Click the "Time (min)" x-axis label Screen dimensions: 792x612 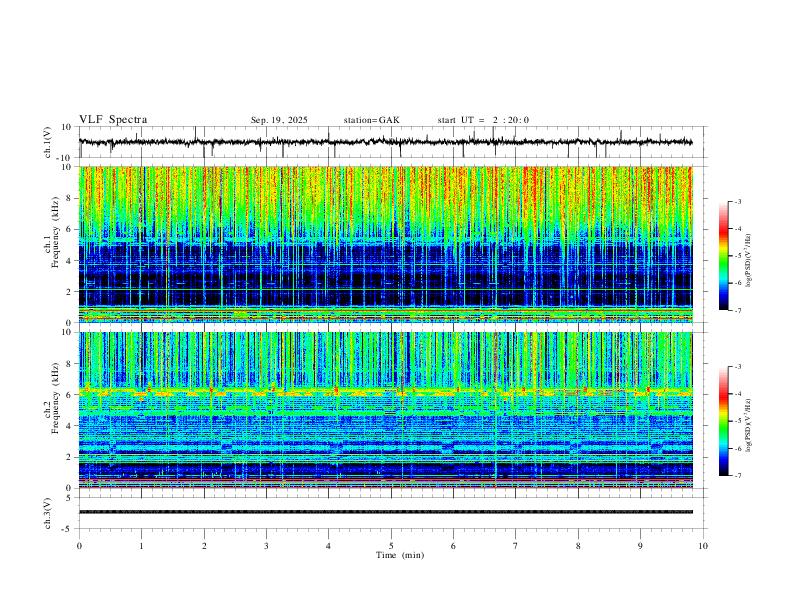pos(400,555)
